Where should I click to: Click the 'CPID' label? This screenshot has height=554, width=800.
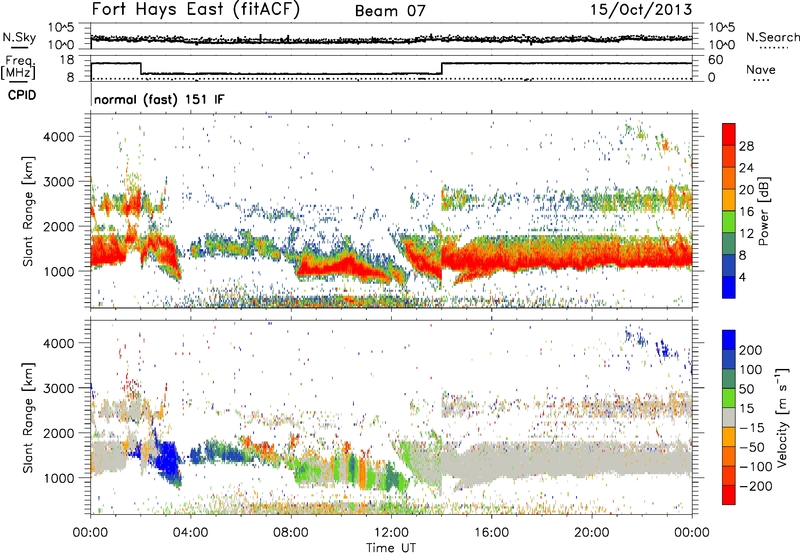click(x=22, y=95)
